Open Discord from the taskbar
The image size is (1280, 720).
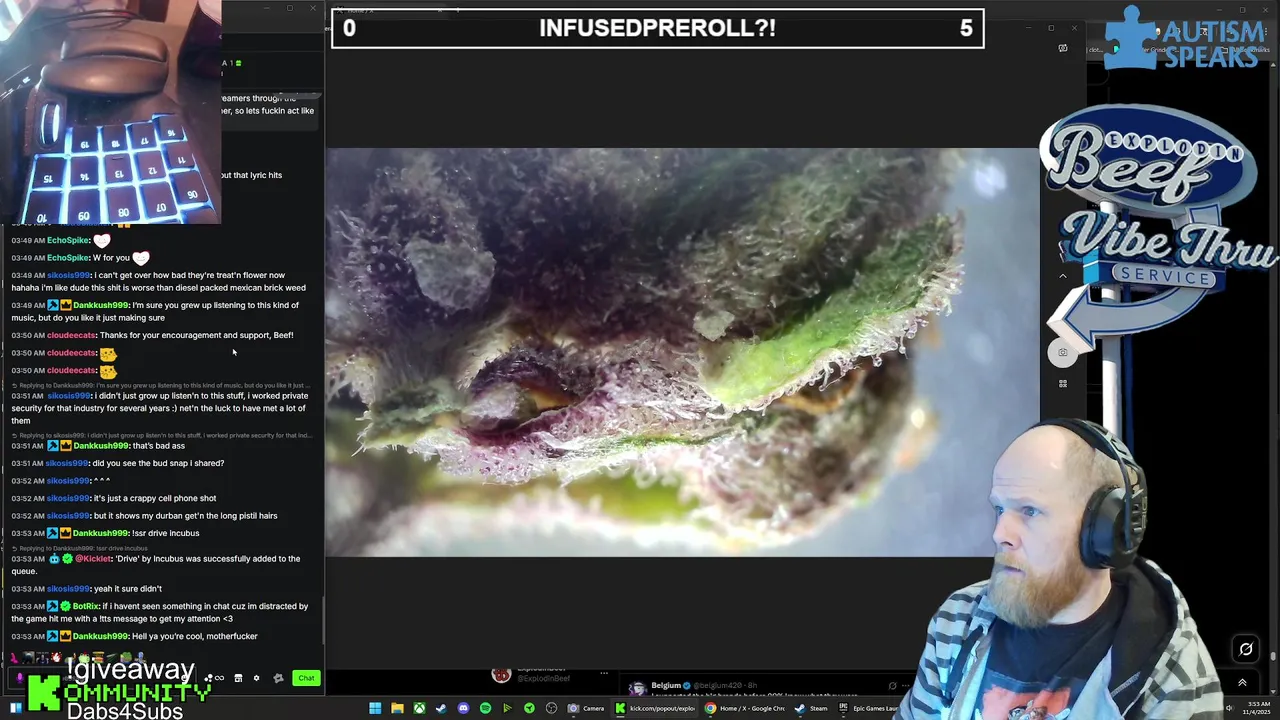pyautogui.click(x=463, y=708)
